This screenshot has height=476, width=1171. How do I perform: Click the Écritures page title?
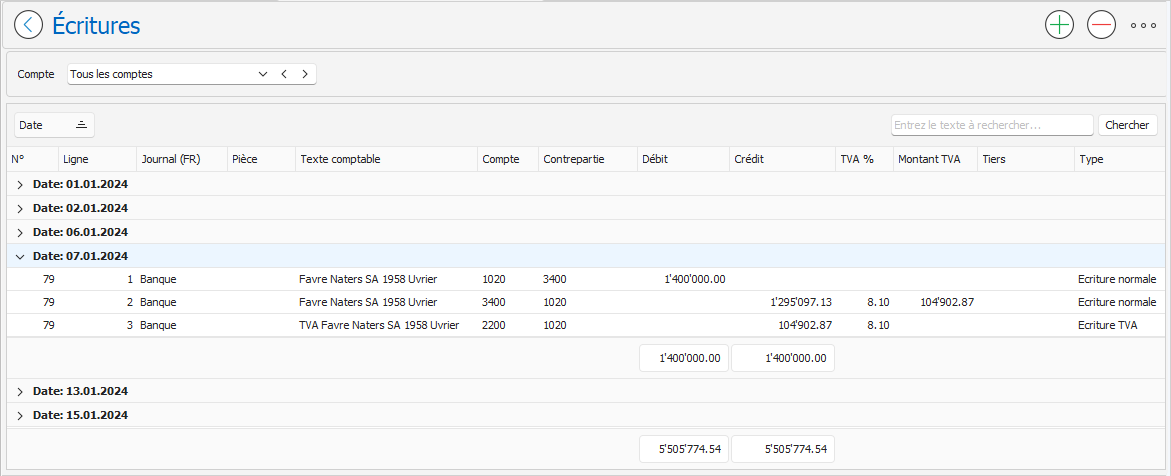[96, 25]
